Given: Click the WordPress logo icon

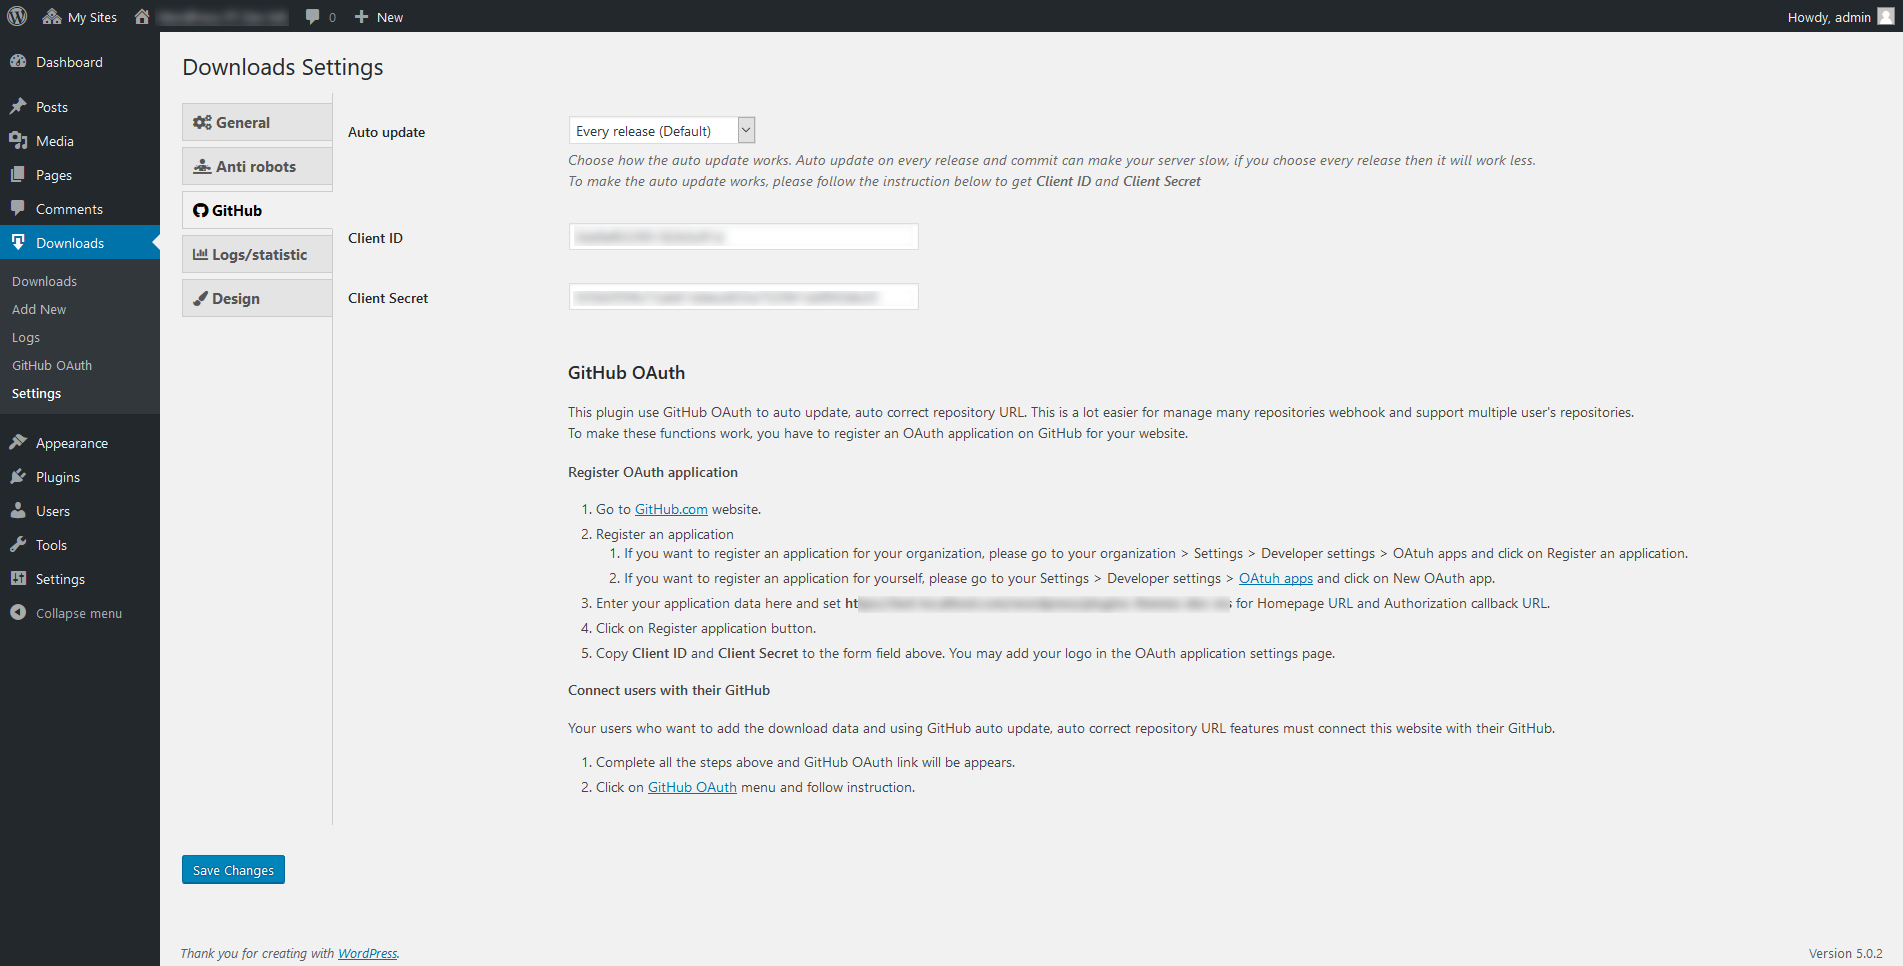Looking at the screenshot, I should tap(17, 16).
